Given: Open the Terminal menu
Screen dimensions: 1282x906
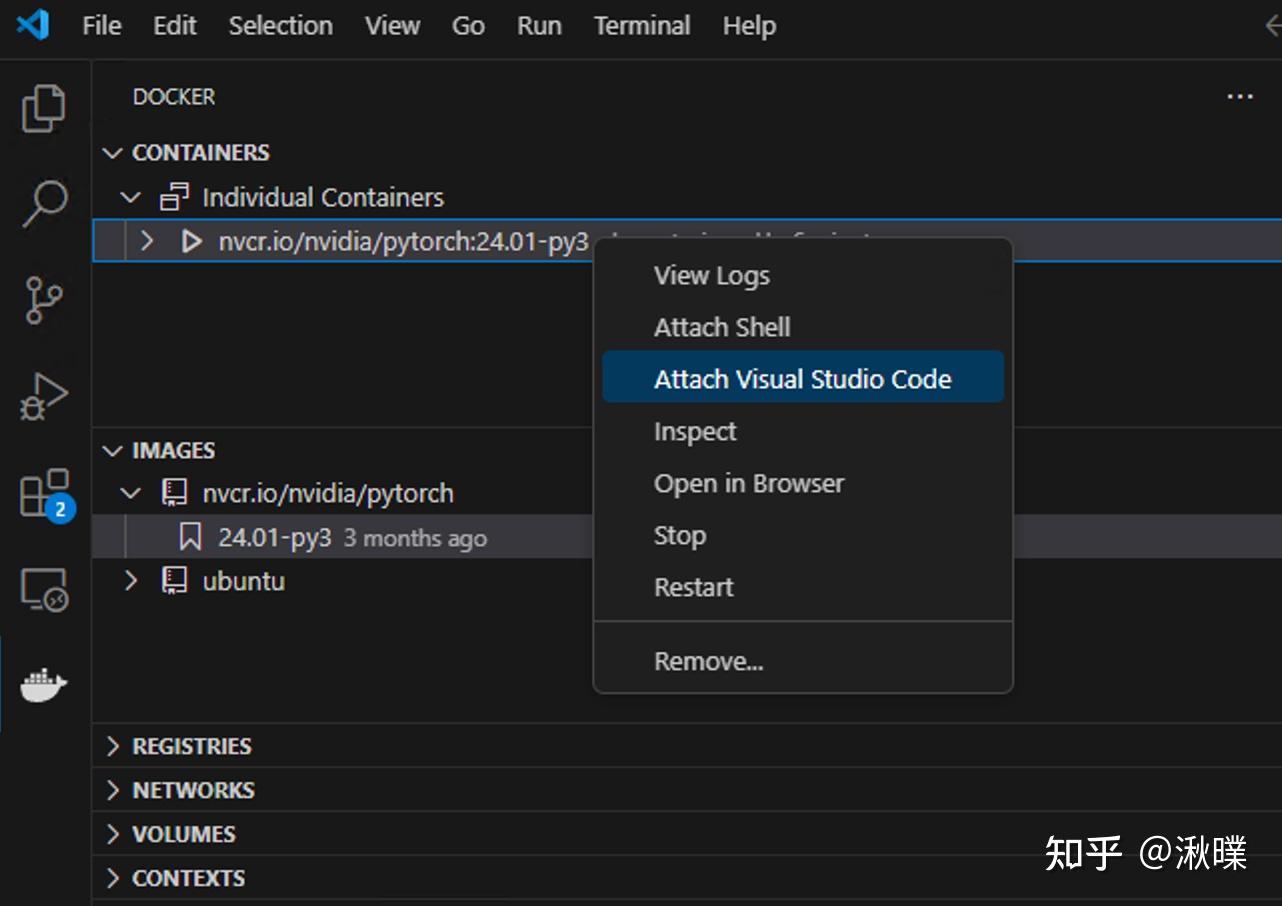Looking at the screenshot, I should tap(641, 25).
